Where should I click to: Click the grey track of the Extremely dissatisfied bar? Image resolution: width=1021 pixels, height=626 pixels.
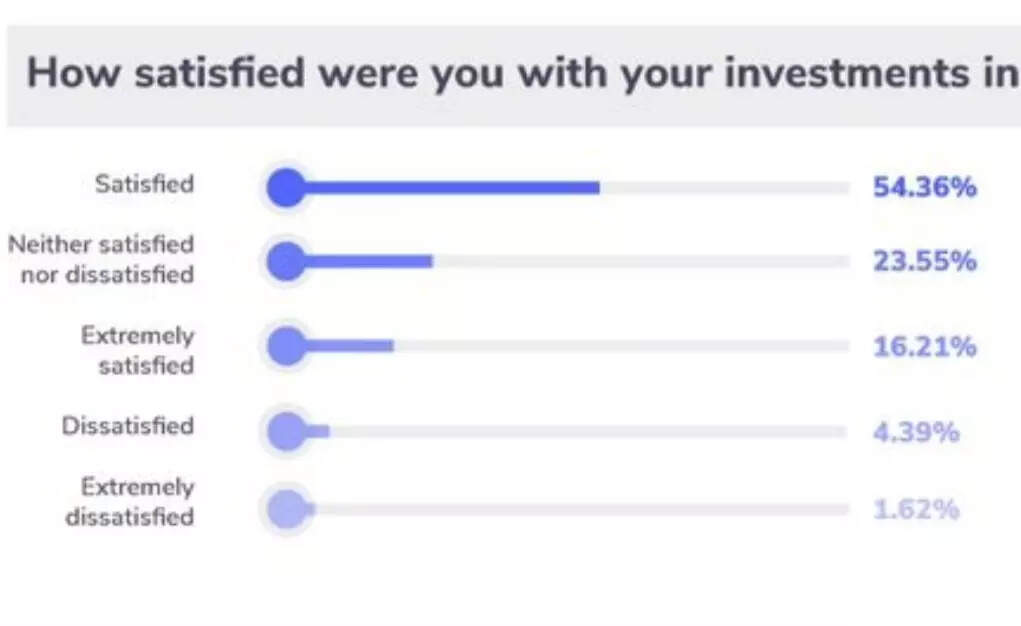point(580,509)
